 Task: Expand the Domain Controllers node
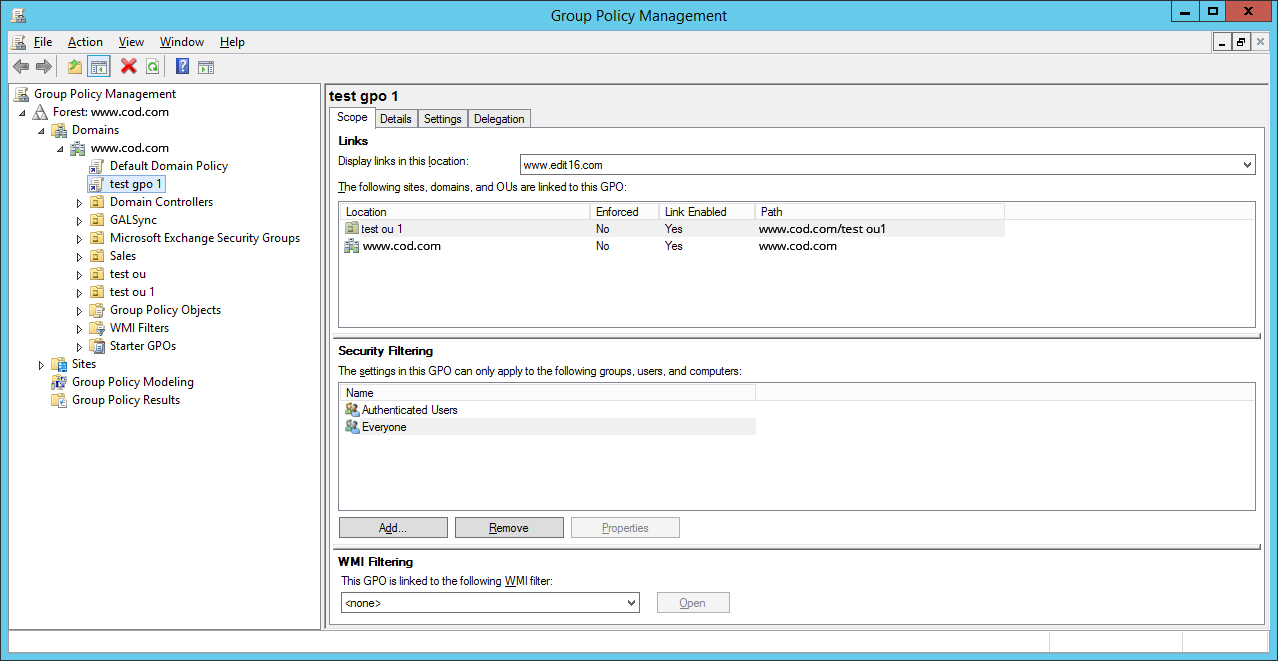(80, 202)
